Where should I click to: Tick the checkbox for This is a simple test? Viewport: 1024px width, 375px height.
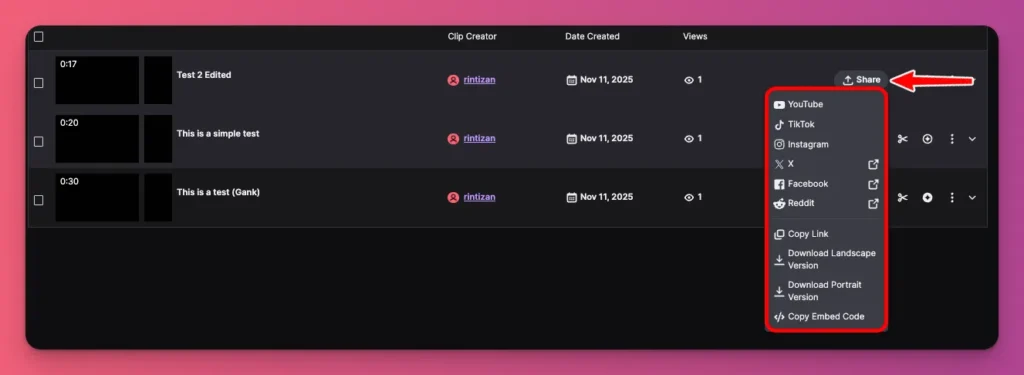pos(39,142)
